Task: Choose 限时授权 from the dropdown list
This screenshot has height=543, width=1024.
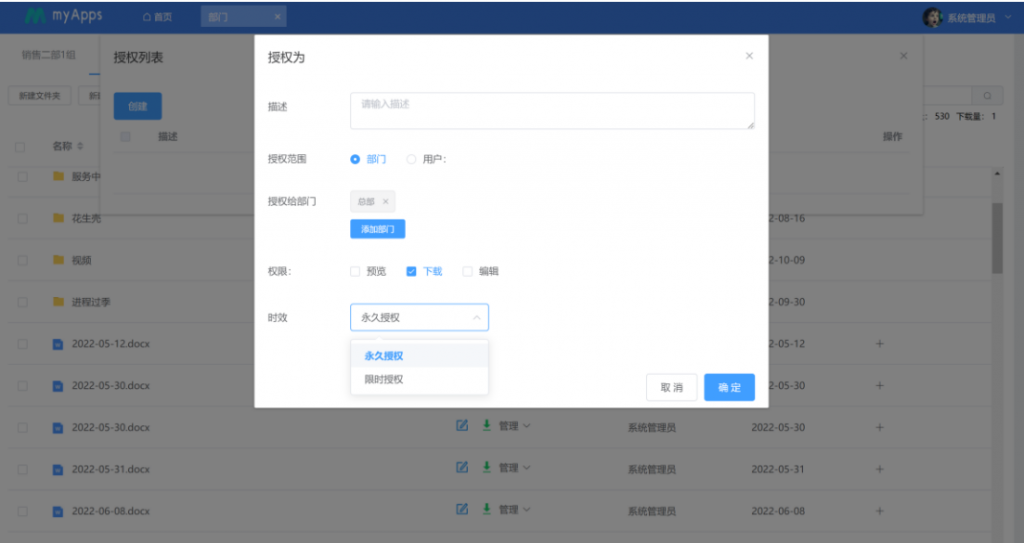Action: pos(384,379)
